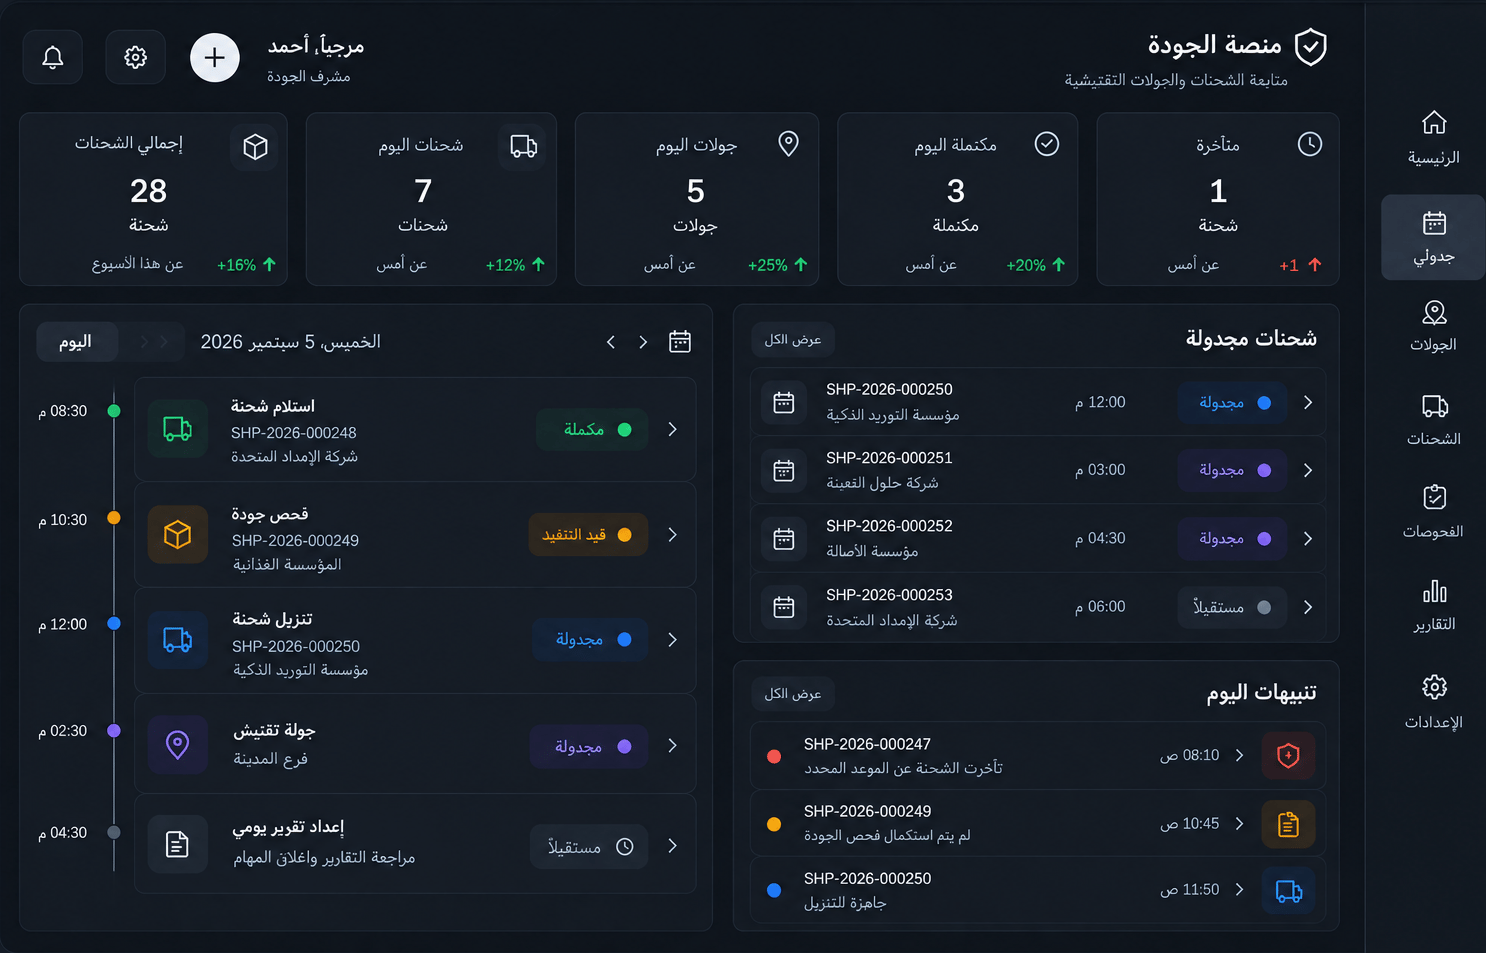Click the اليوم button in the schedule header
Image resolution: width=1486 pixels, height=953 pixels.
coord(75,342)
